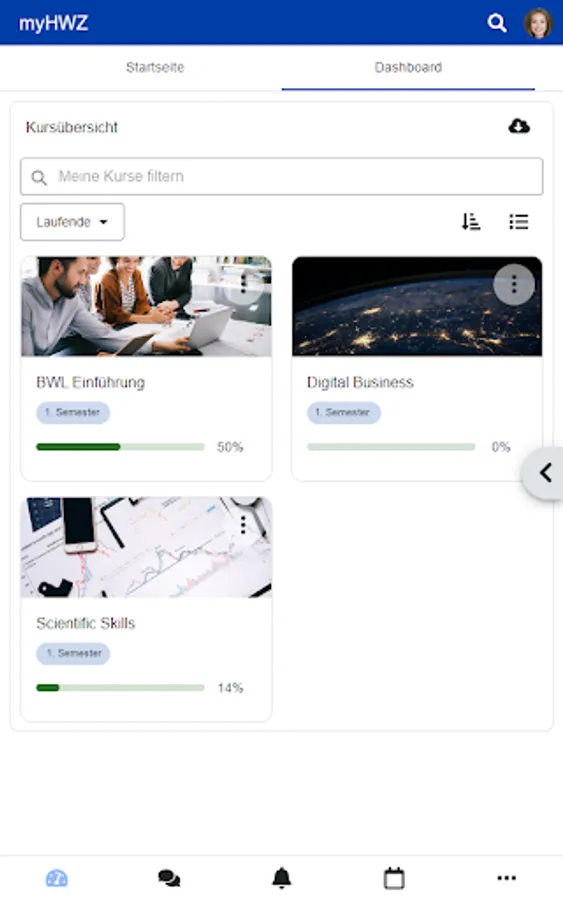Click the Scientific Skills progress bar
Viewport: 563px width, 900px height.
click(121, 688)
